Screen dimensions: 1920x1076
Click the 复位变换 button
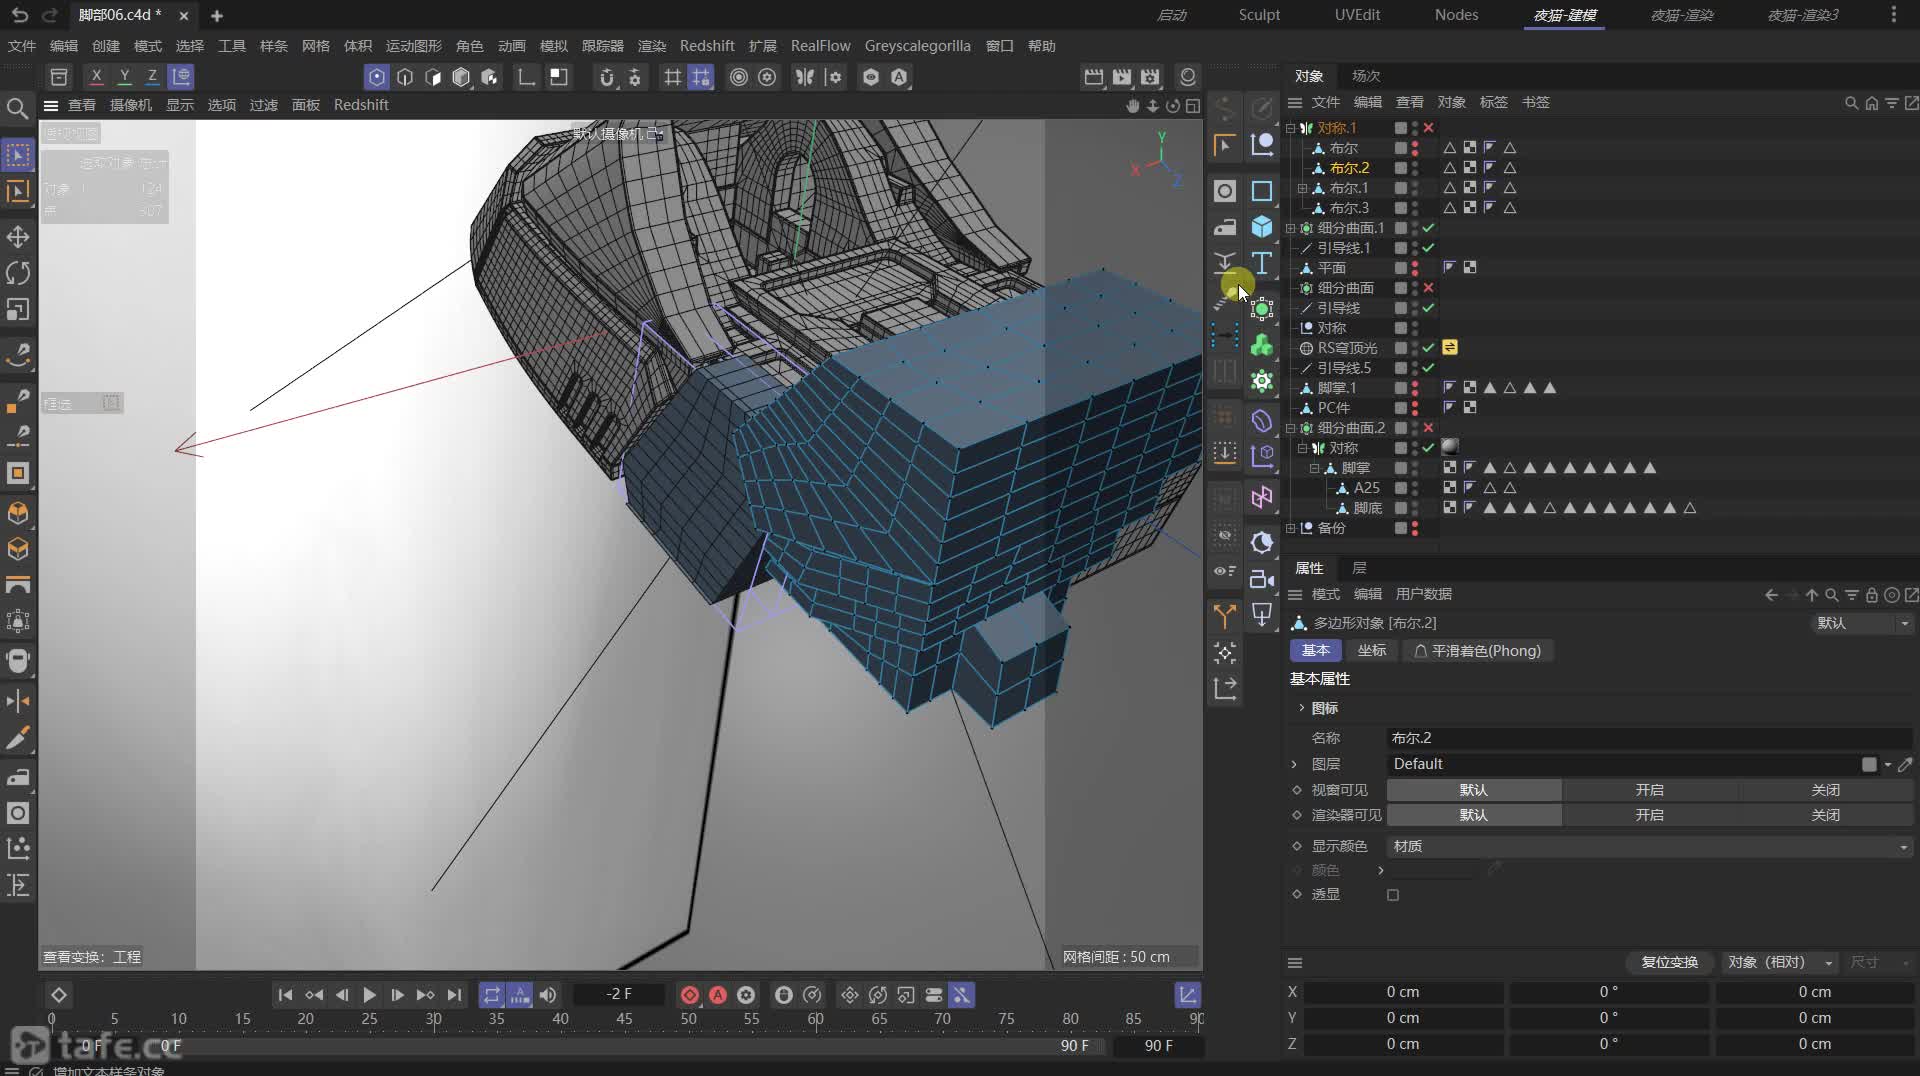coord(1669,962)
